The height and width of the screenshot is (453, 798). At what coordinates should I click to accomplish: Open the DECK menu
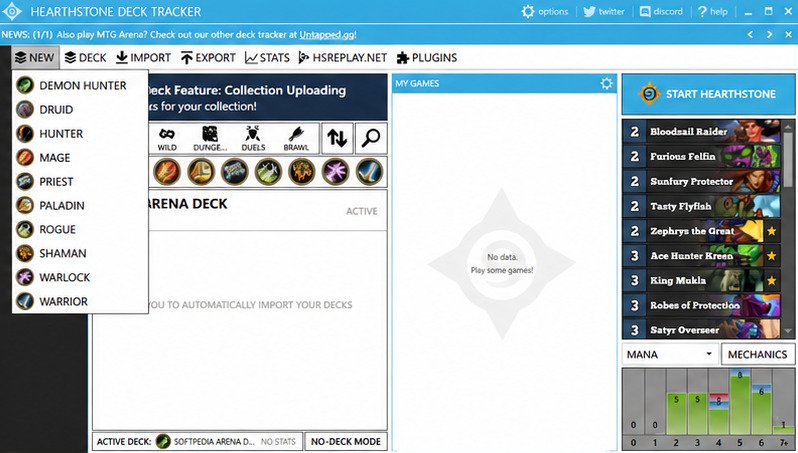86,58
